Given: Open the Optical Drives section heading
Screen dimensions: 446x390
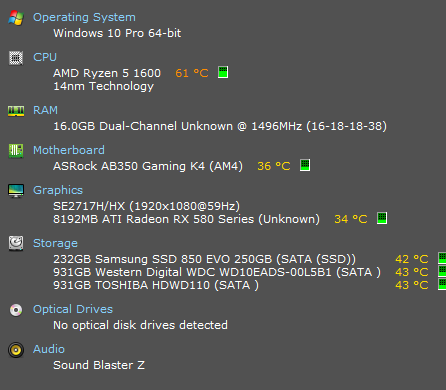Looking at the screenshot, I should pyautogui.click(x=73, y=309).
